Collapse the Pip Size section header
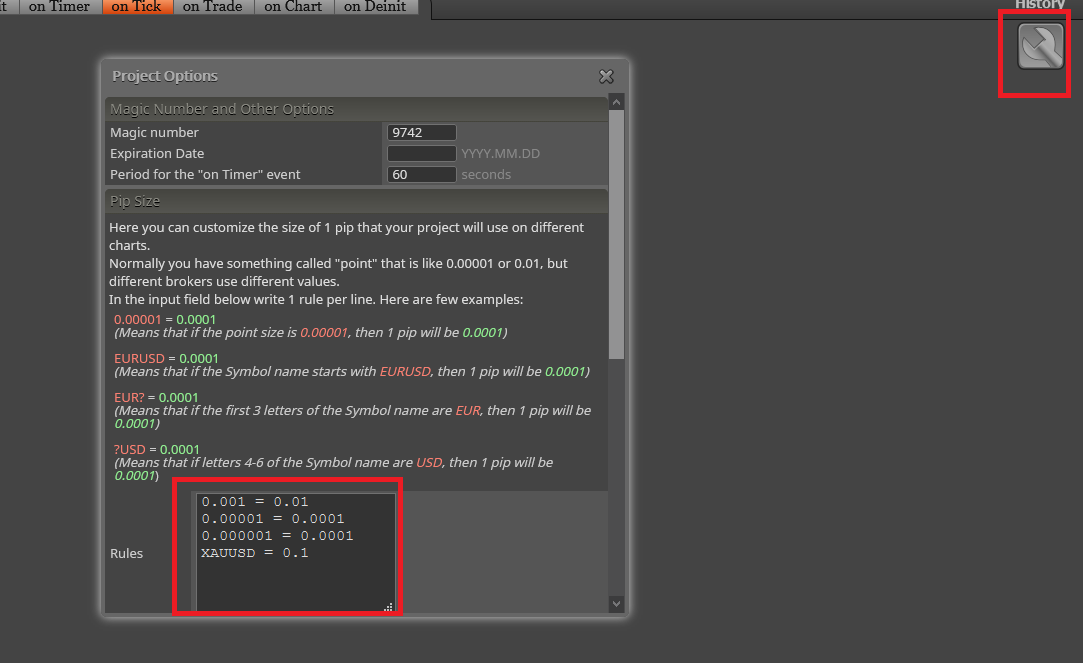 356,201
